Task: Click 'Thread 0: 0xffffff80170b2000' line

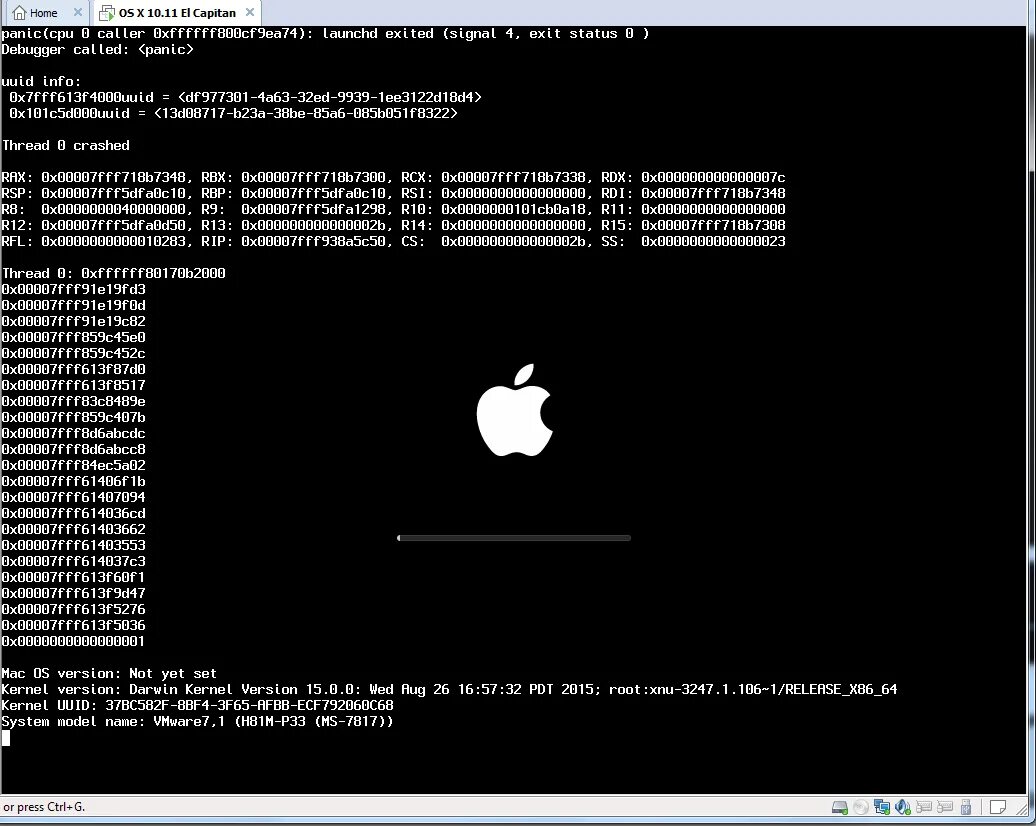Action: 113,273
